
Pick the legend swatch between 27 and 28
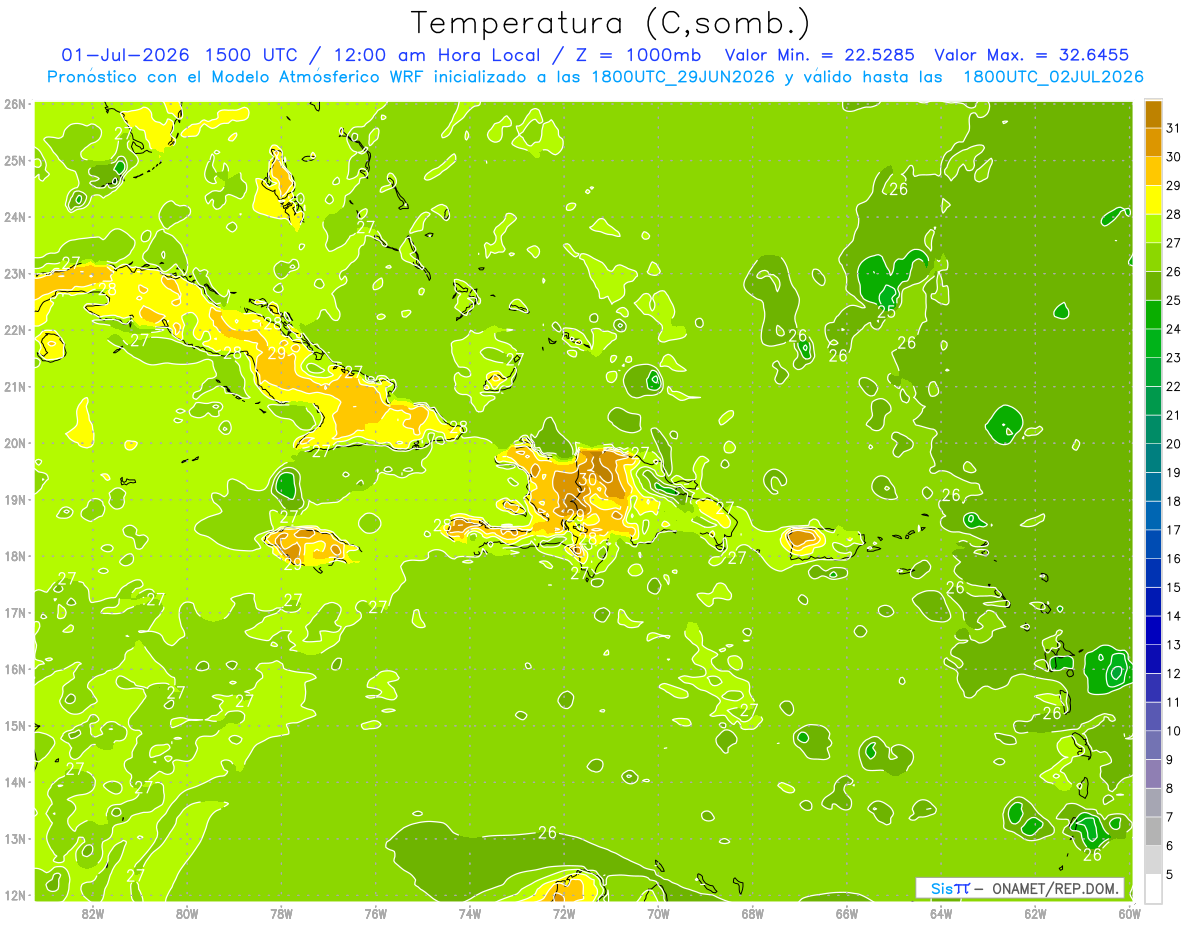coord(1153,228)
